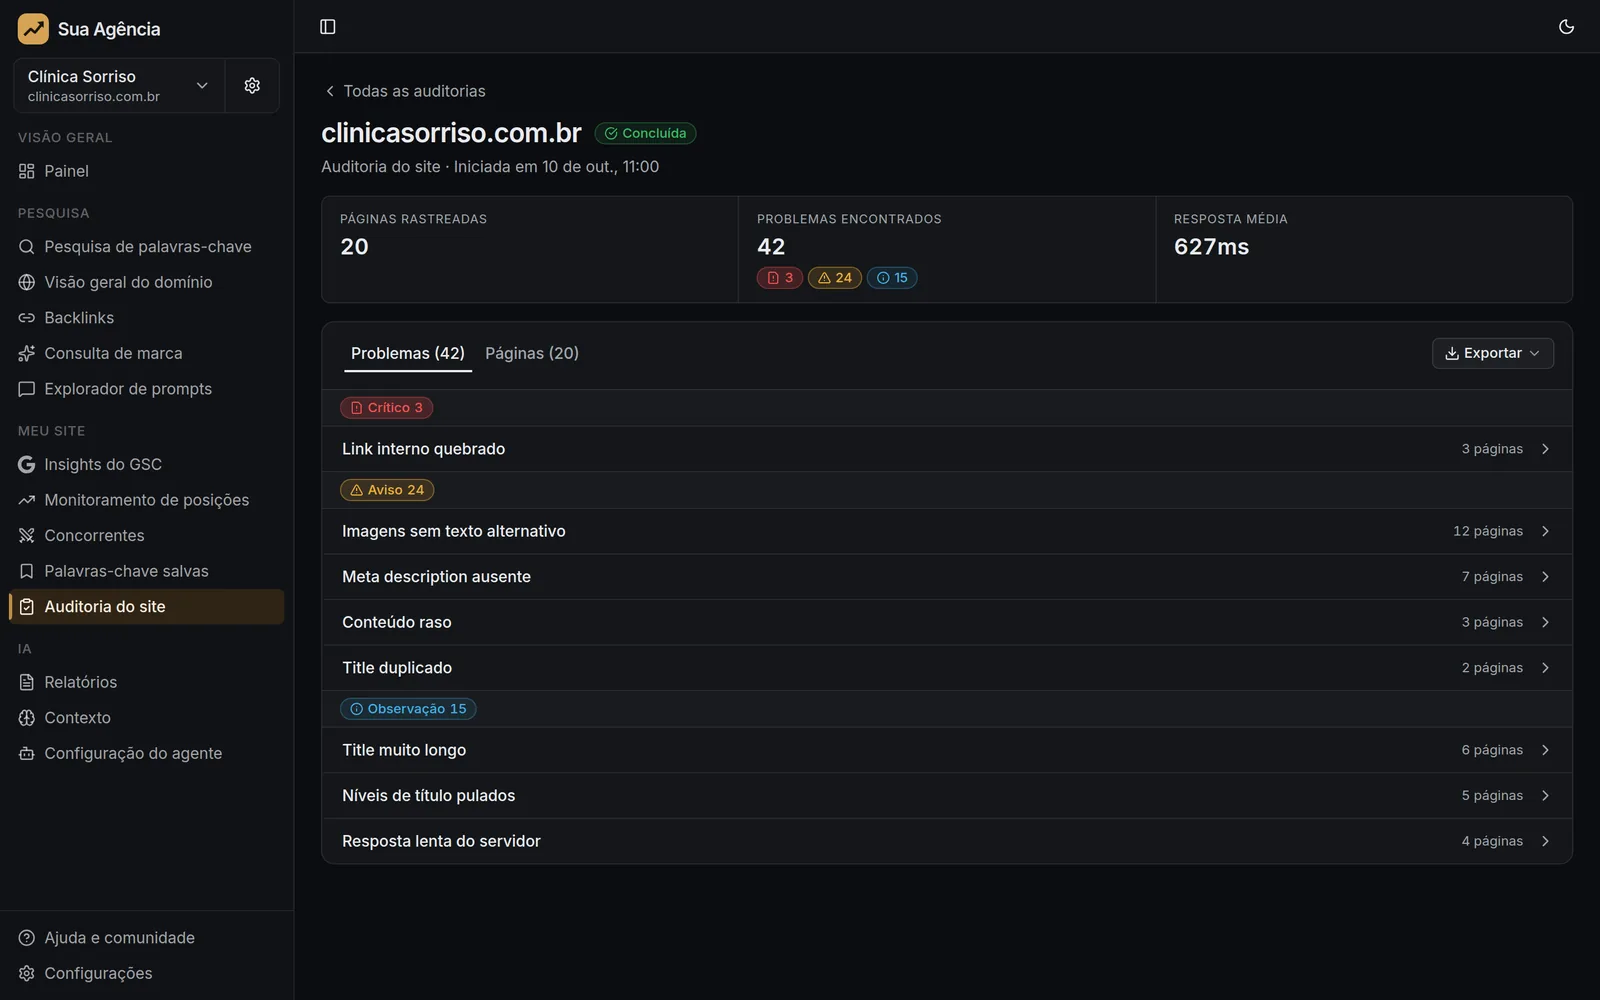Open project settings gear beside Clínica Sorriso
1600x1000 pixels.
[x=252, y=86]
